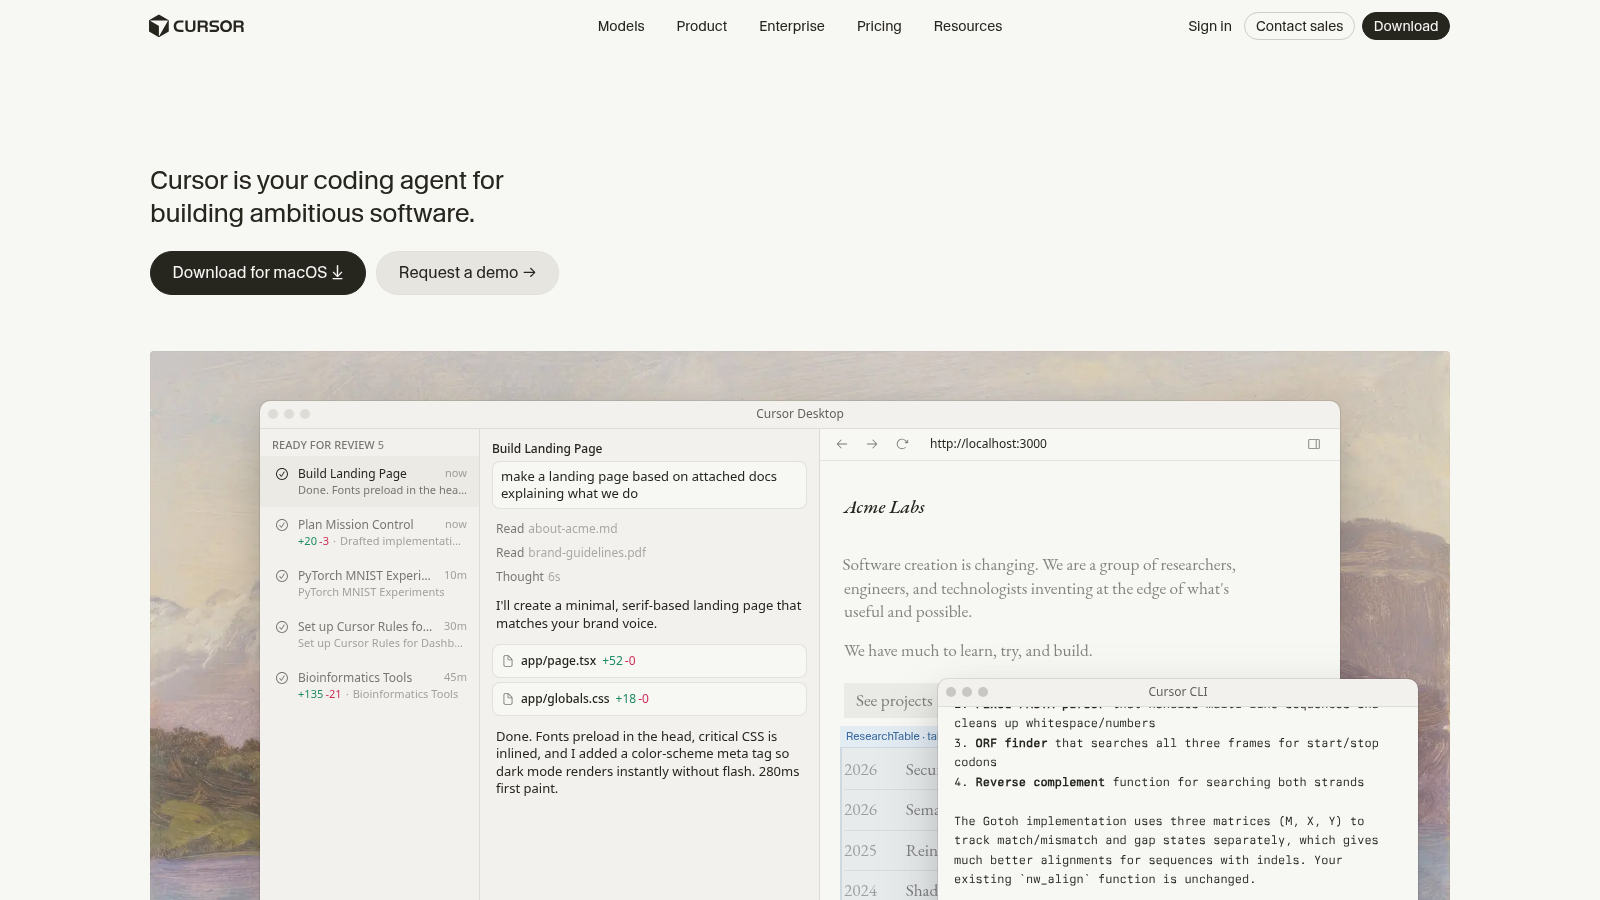
Task: Open the Enterprise menu
Action: pyautogui.click(x=791, y=26)
